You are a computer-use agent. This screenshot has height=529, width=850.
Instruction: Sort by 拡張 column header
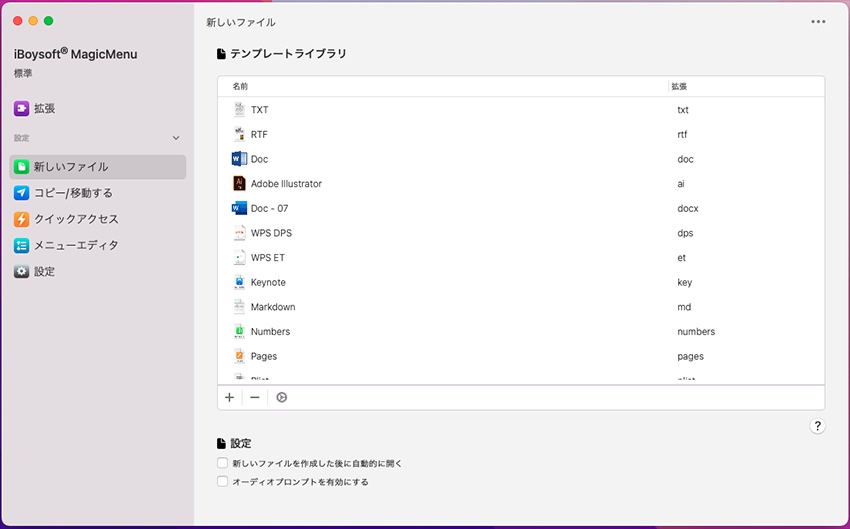(679, 86)
